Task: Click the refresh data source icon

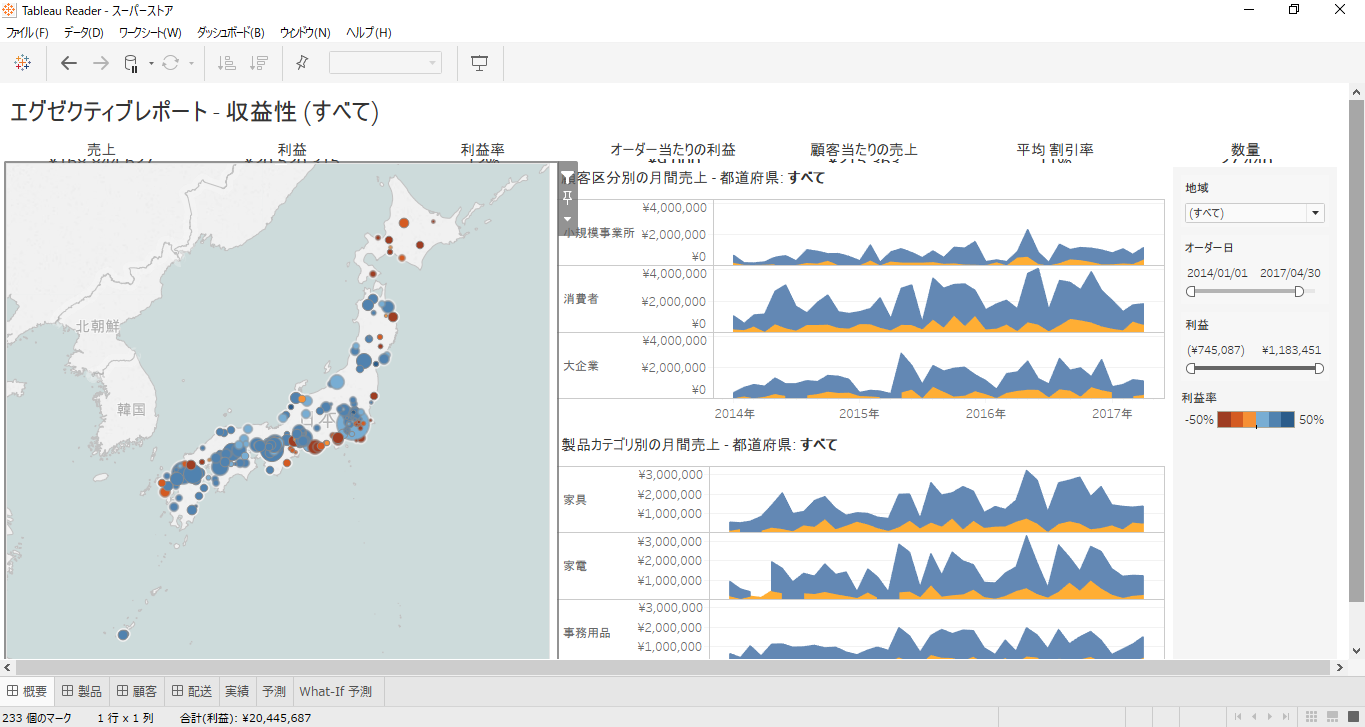Action: [170, 62]
